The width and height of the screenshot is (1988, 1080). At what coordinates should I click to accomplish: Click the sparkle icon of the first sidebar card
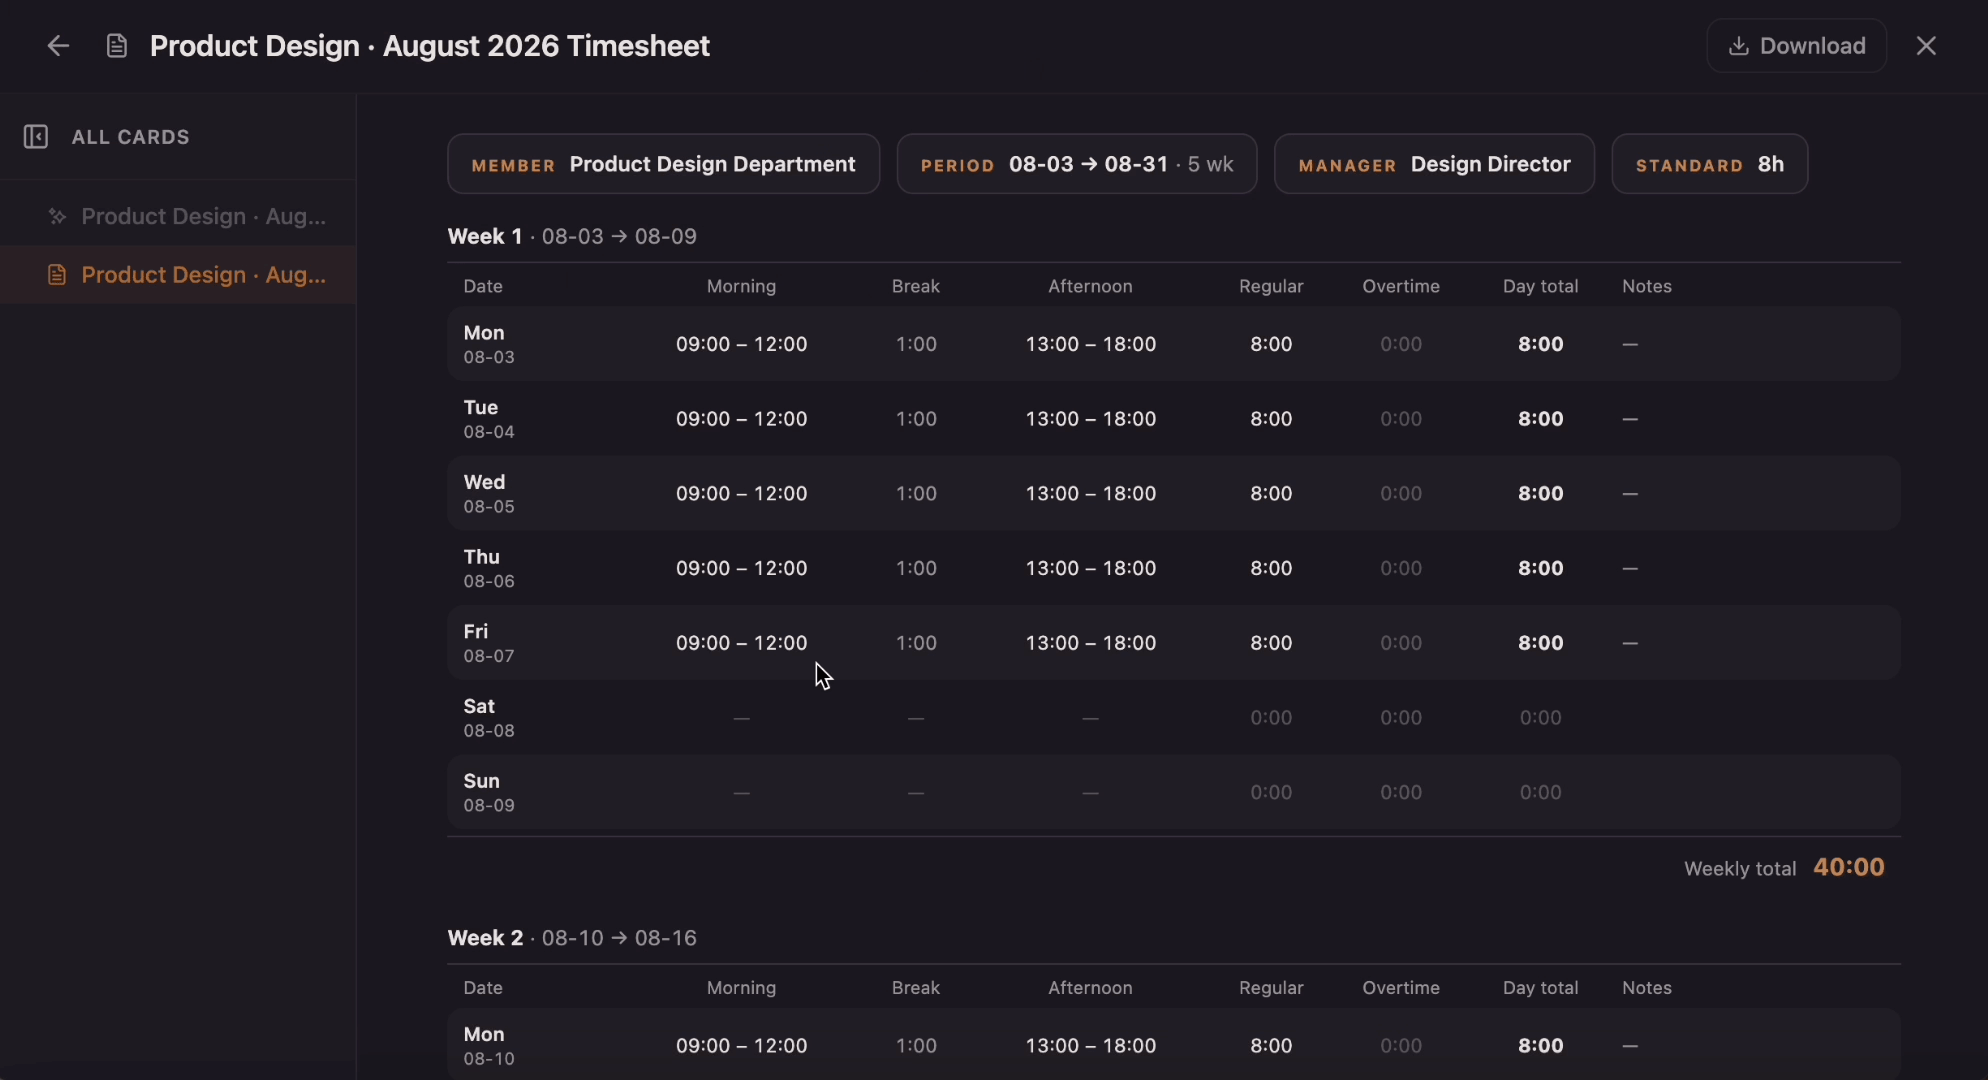pyautogui.click(x=57, y=216)
